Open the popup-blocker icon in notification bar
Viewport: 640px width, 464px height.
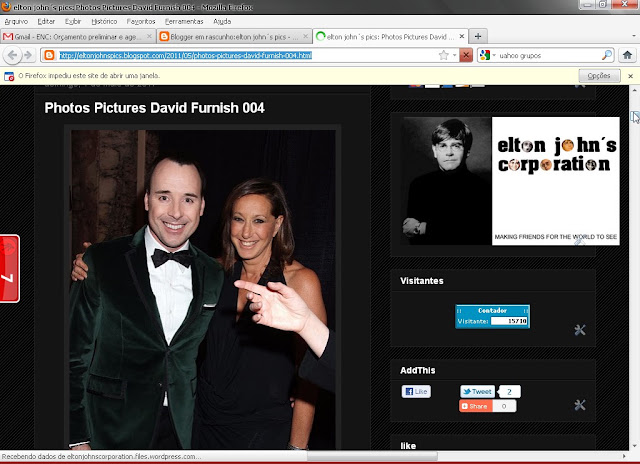(9, 76)
